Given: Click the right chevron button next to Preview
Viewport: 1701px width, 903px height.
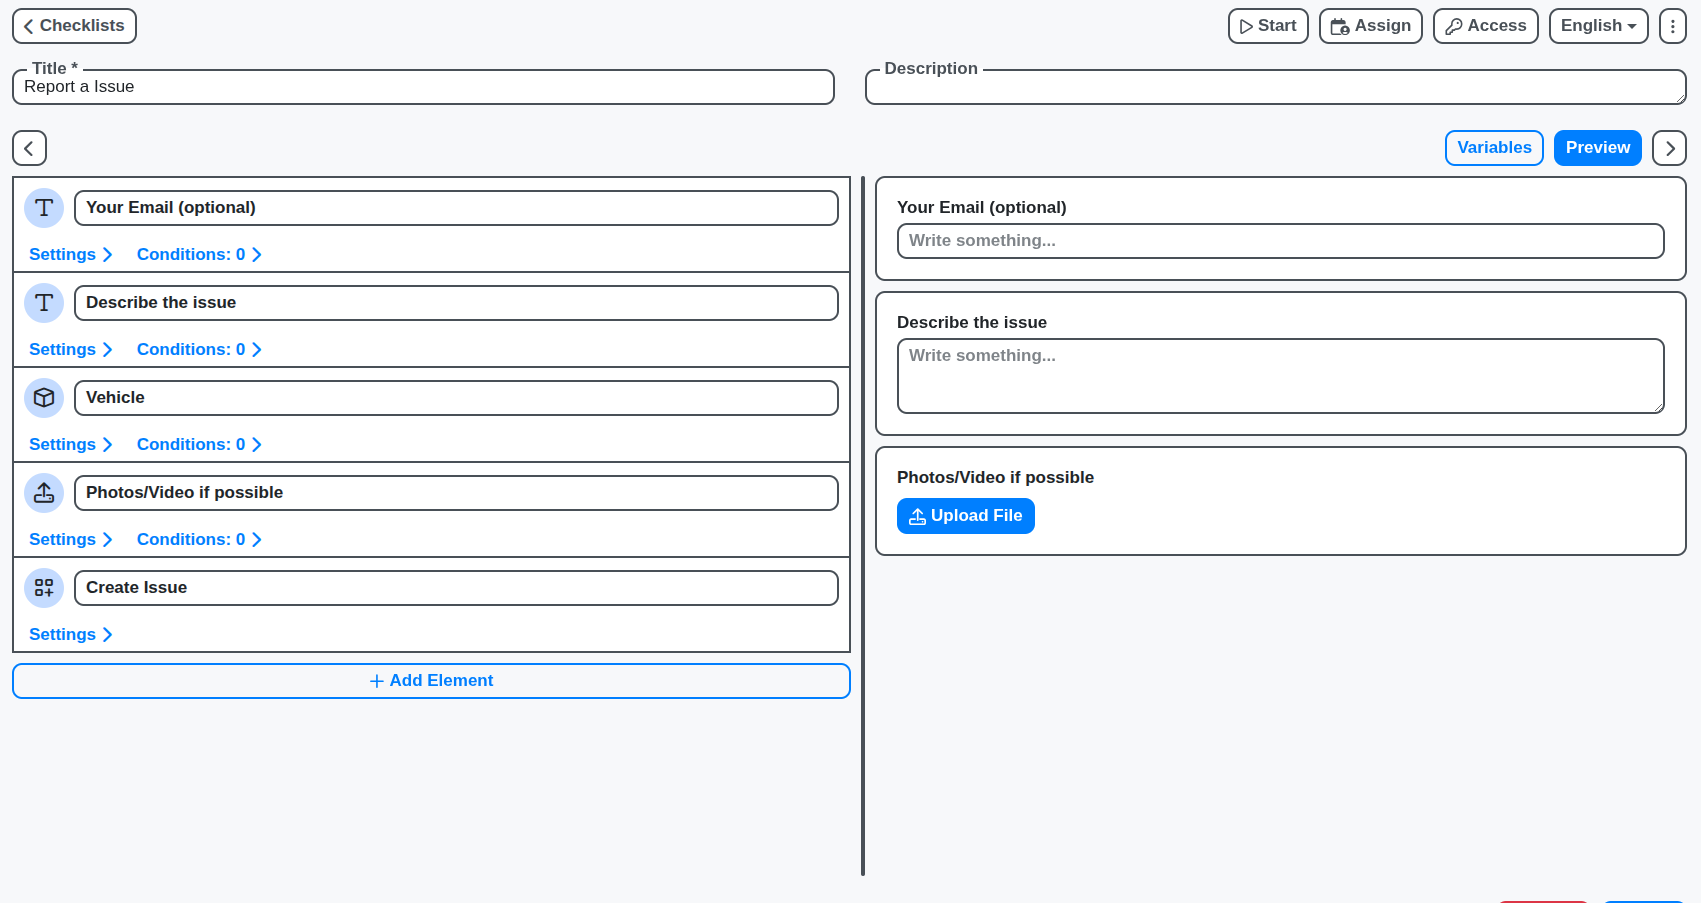Looking at the screenshot, I should pyautogui.click(x=1669, y=148).
